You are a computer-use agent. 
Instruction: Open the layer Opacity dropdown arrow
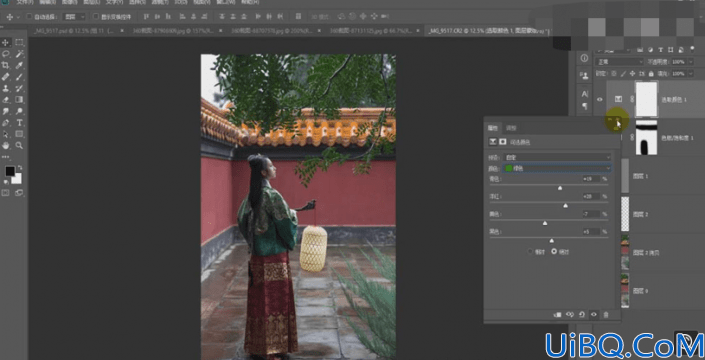(691, 62)
